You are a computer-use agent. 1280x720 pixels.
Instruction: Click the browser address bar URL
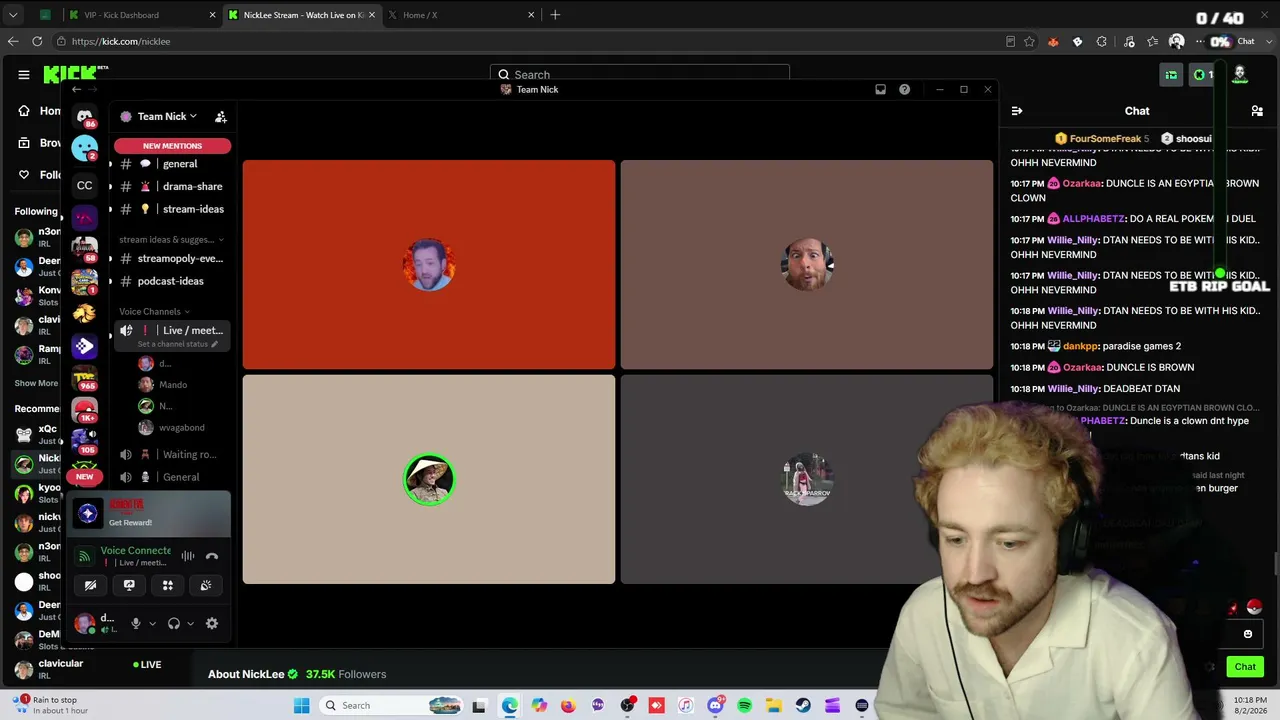coord(121,41)
